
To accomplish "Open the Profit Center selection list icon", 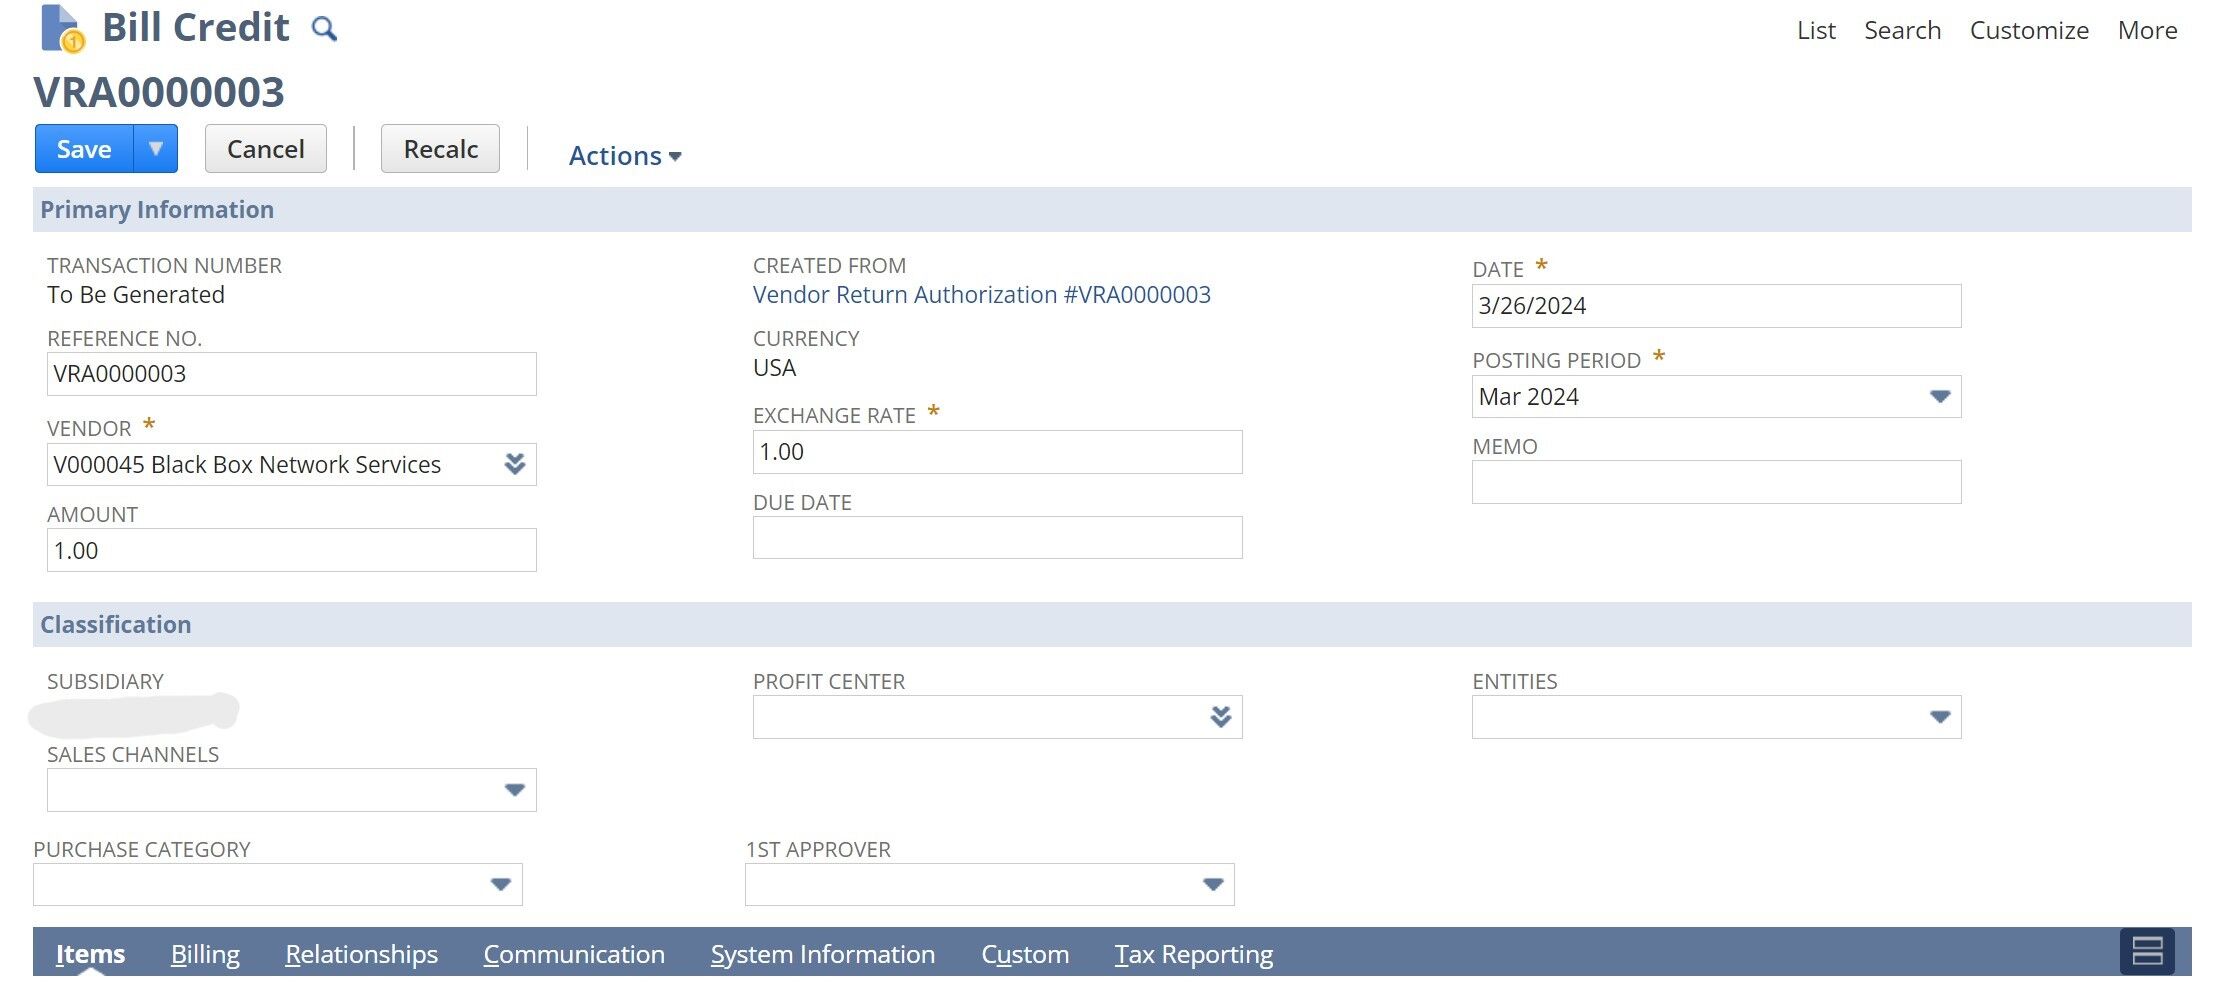I will (x=1219, y=716).
